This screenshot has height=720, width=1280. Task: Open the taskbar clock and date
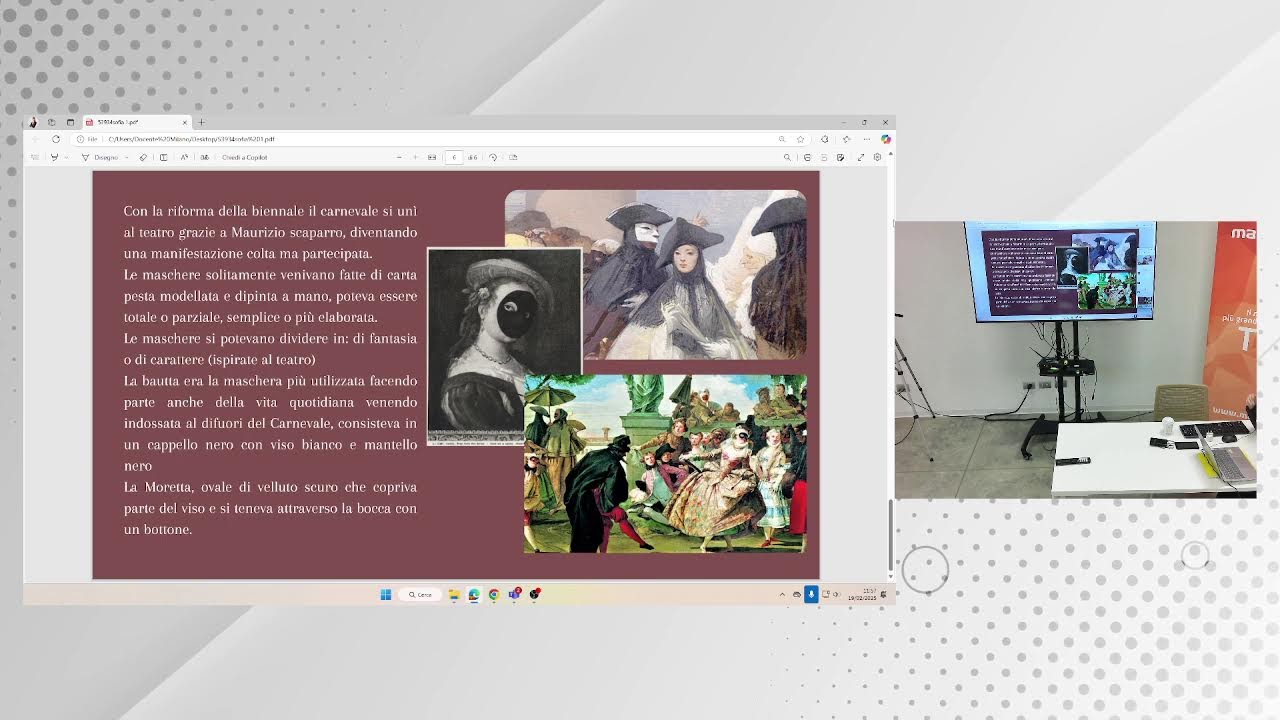862,594
